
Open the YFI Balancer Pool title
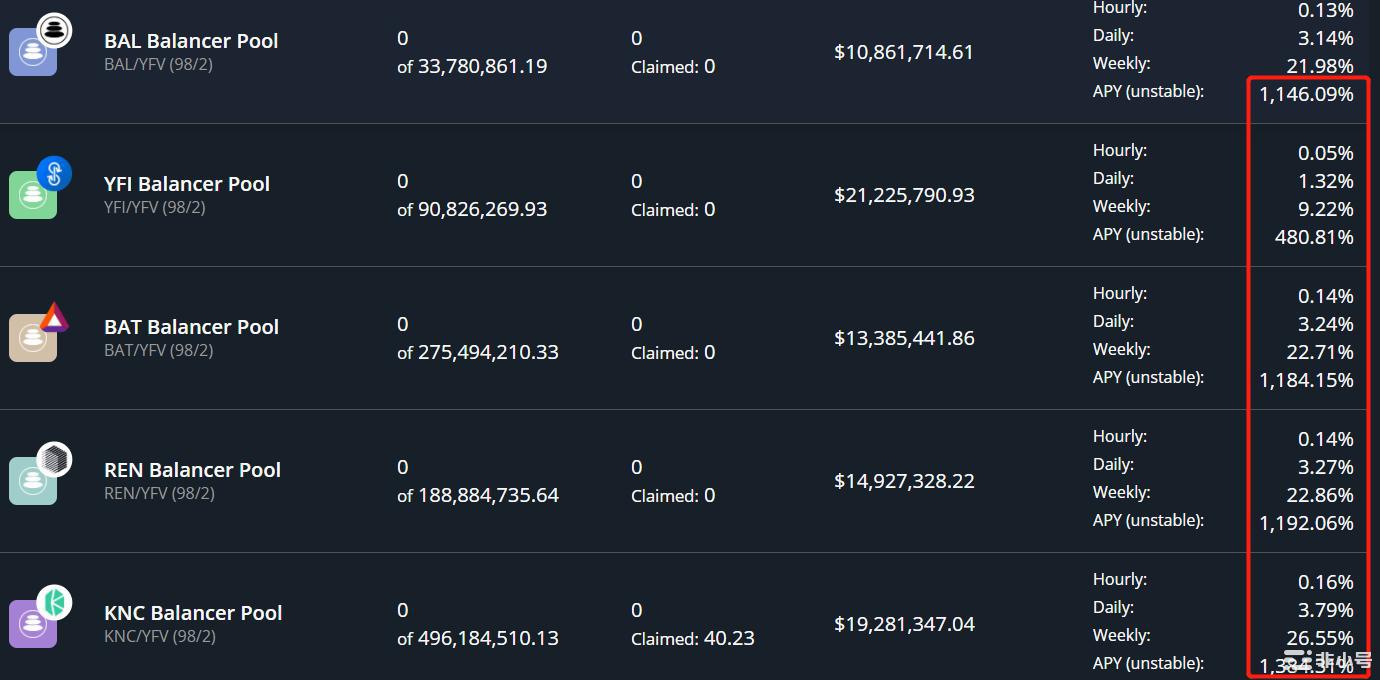coord(187,184)
